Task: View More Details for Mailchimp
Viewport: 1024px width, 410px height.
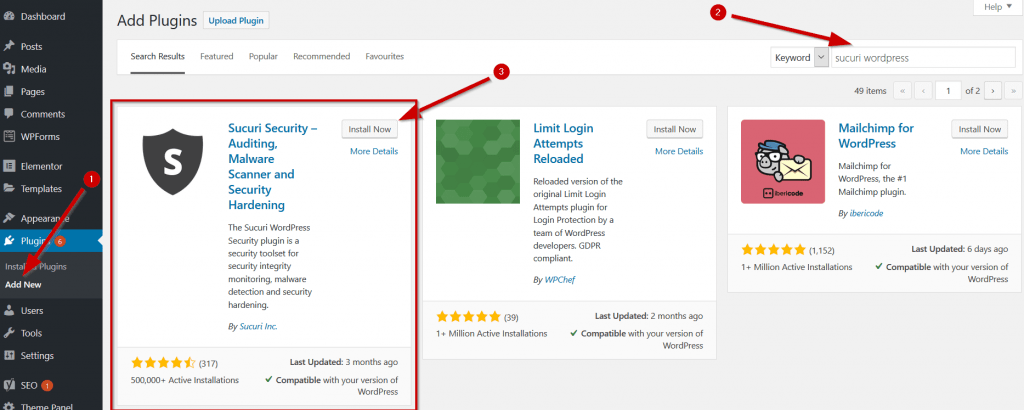Action: (x=984, y=151)
